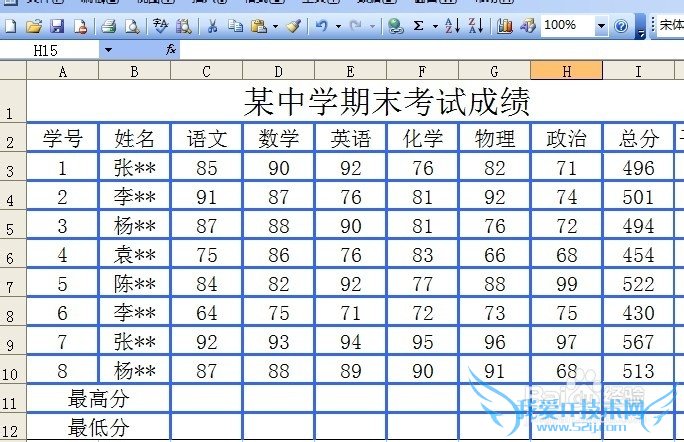Screen dimensions: 684x442
Task: Click the Name Box showing H15
Action: (50, 50)
